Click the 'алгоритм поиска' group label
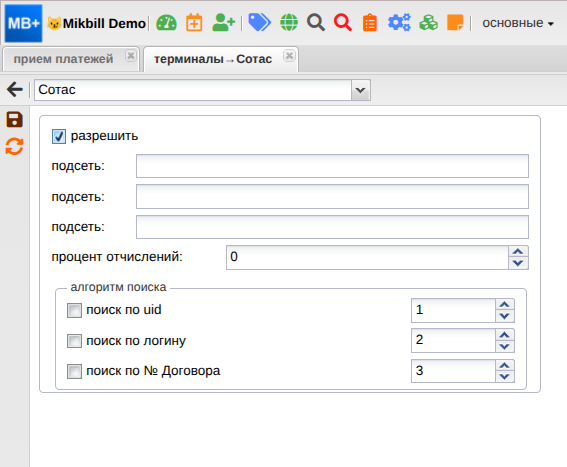The image size is (567, 467). (118, 287)
